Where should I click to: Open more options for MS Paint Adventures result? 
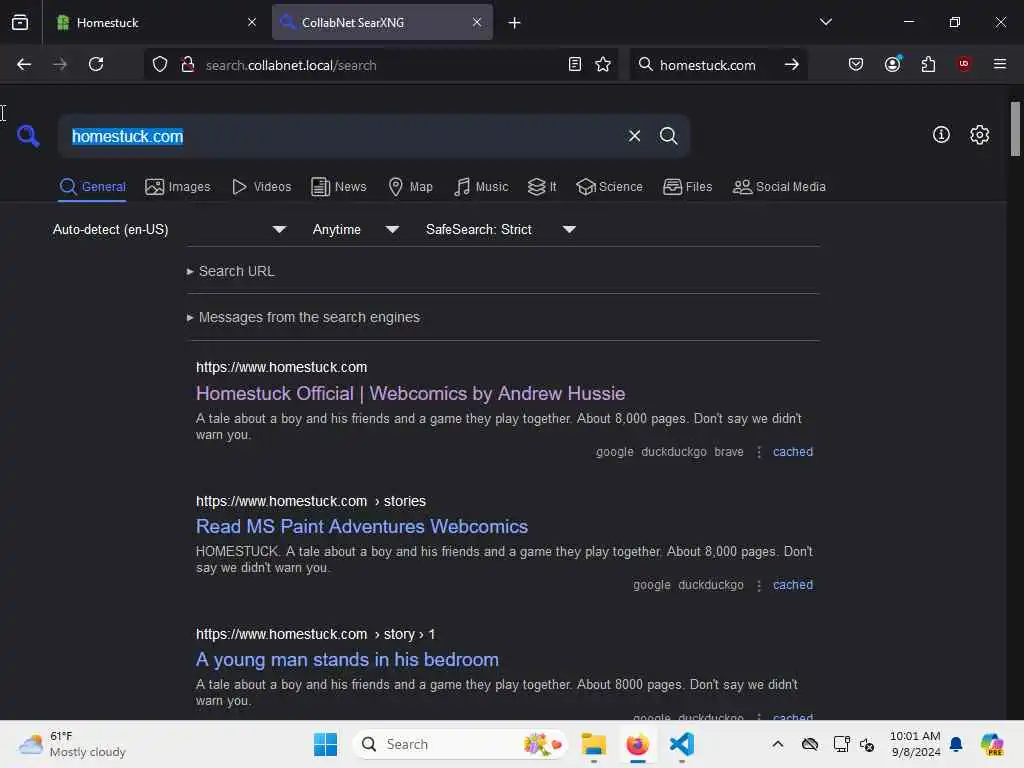(x=759, y=585)
